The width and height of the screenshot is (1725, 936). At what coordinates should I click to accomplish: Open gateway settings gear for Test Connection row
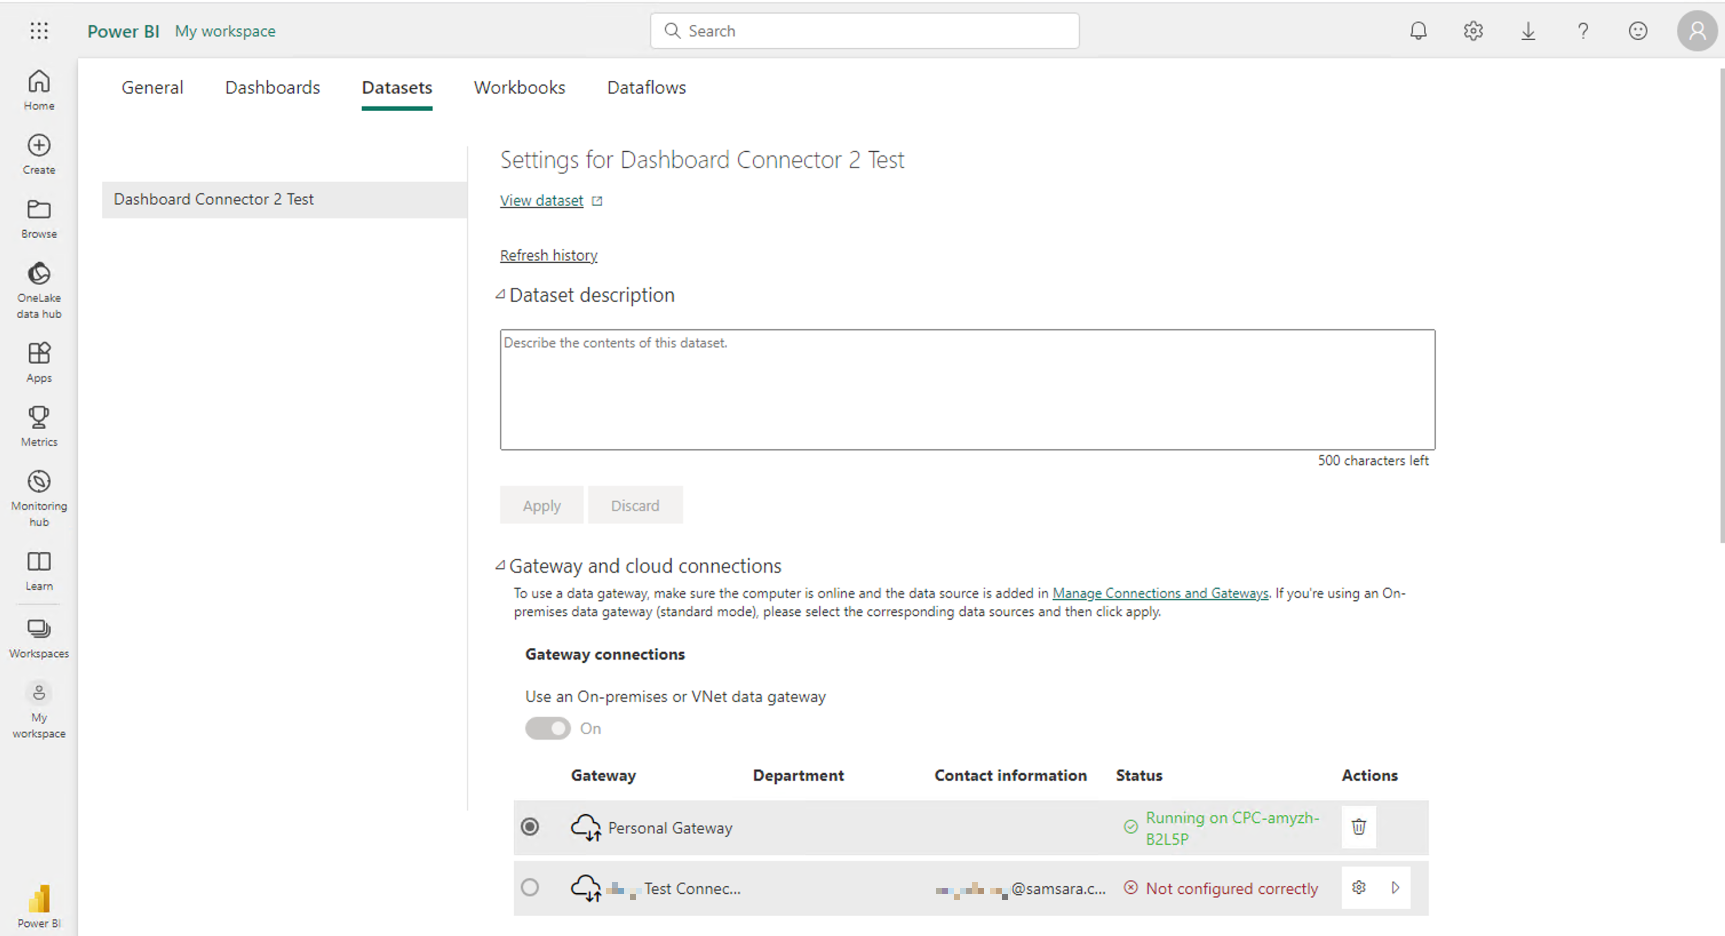coord(1358,887)
